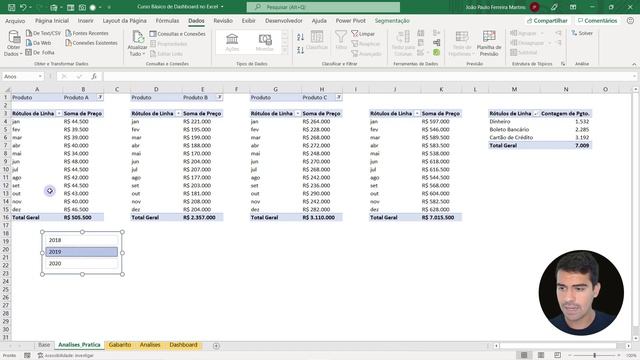Click the Save icon in the quick access toolbar
Screen dimensions: 640x360
click(11, 7)
